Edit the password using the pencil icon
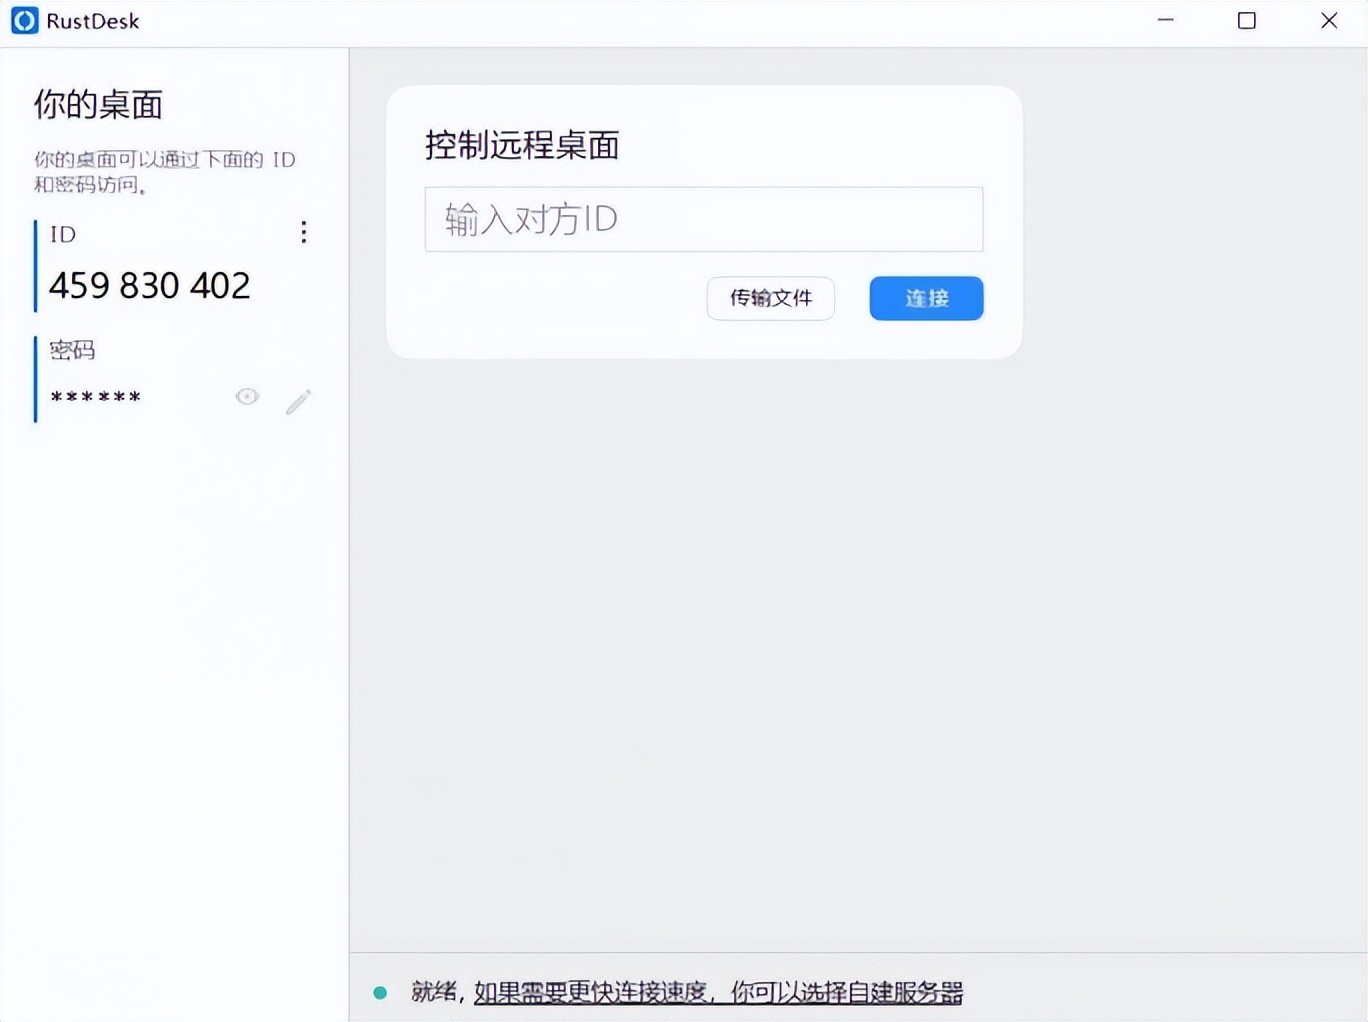 [x=298, y=400]
